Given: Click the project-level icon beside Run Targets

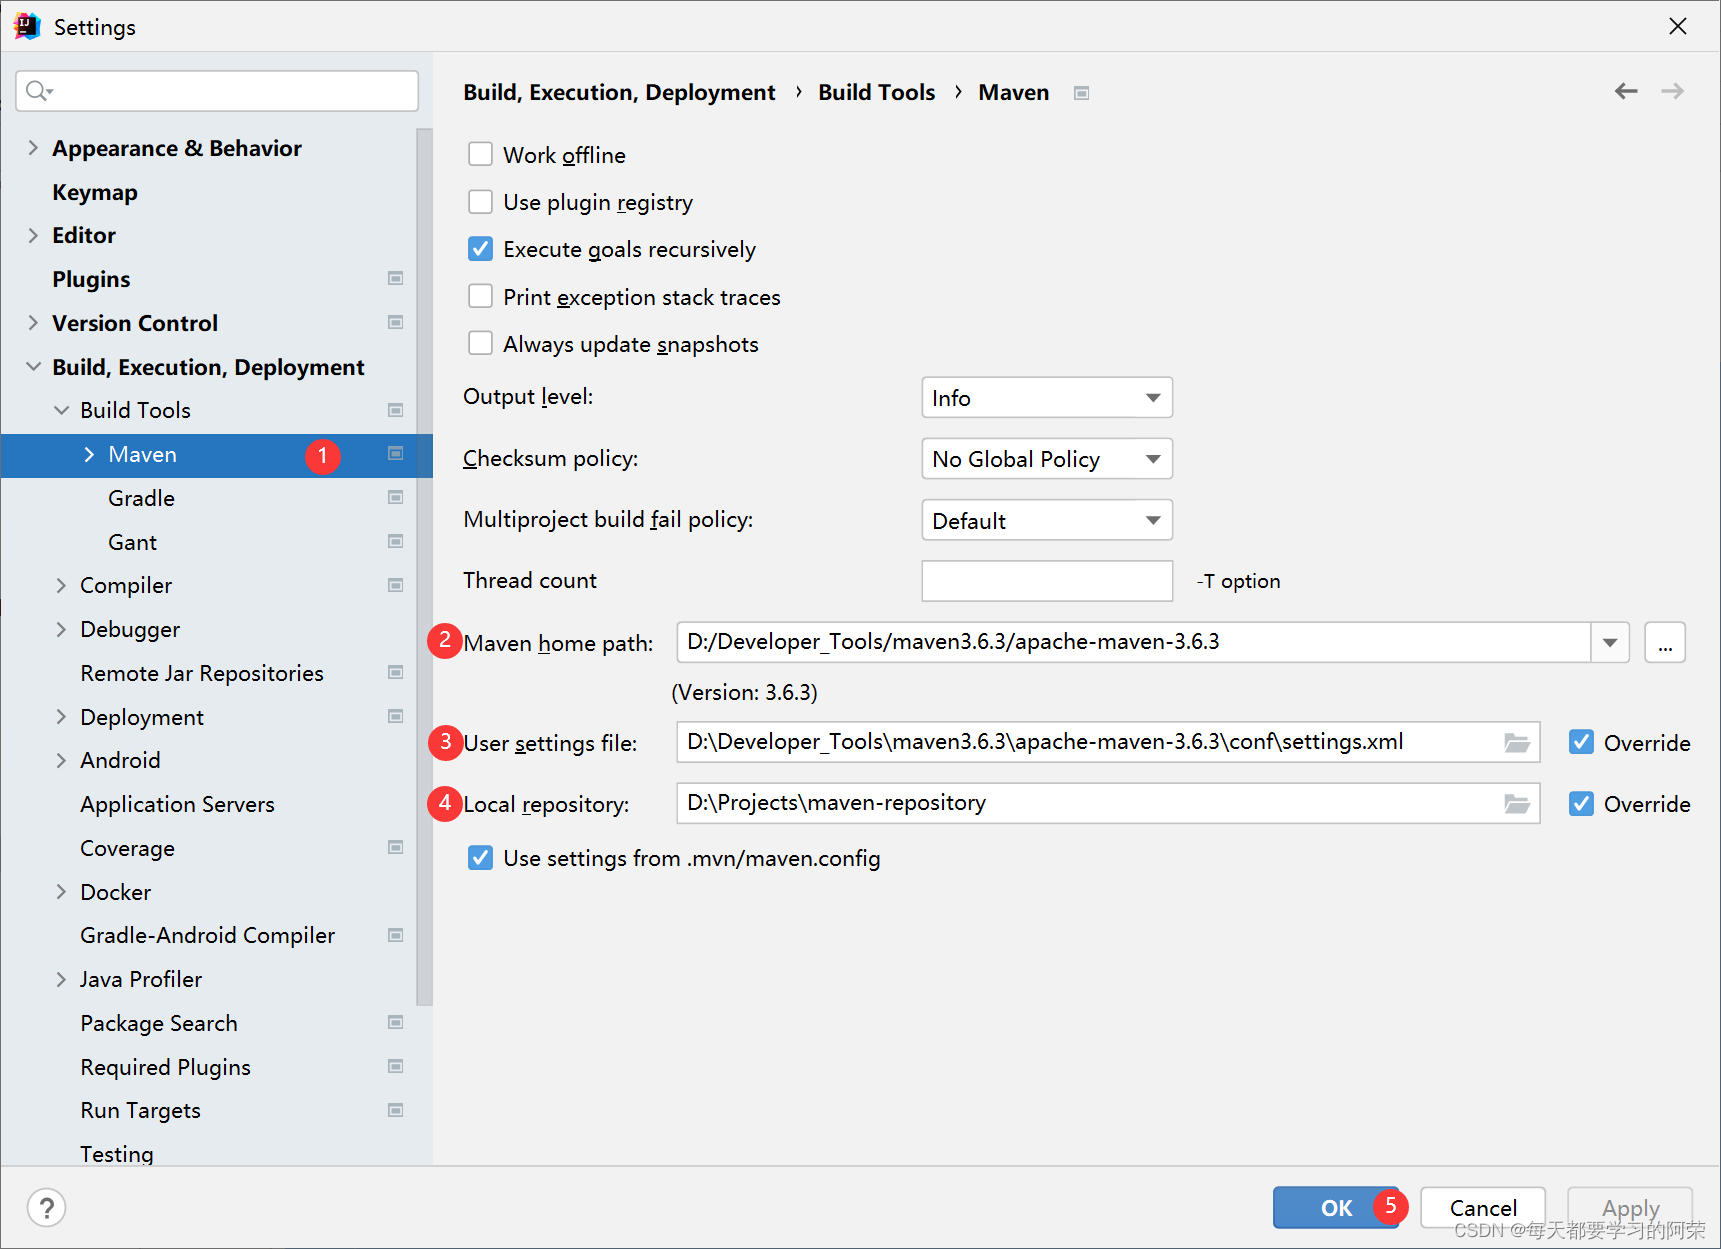Looking at the screenshot, I should pos(396,1110).
